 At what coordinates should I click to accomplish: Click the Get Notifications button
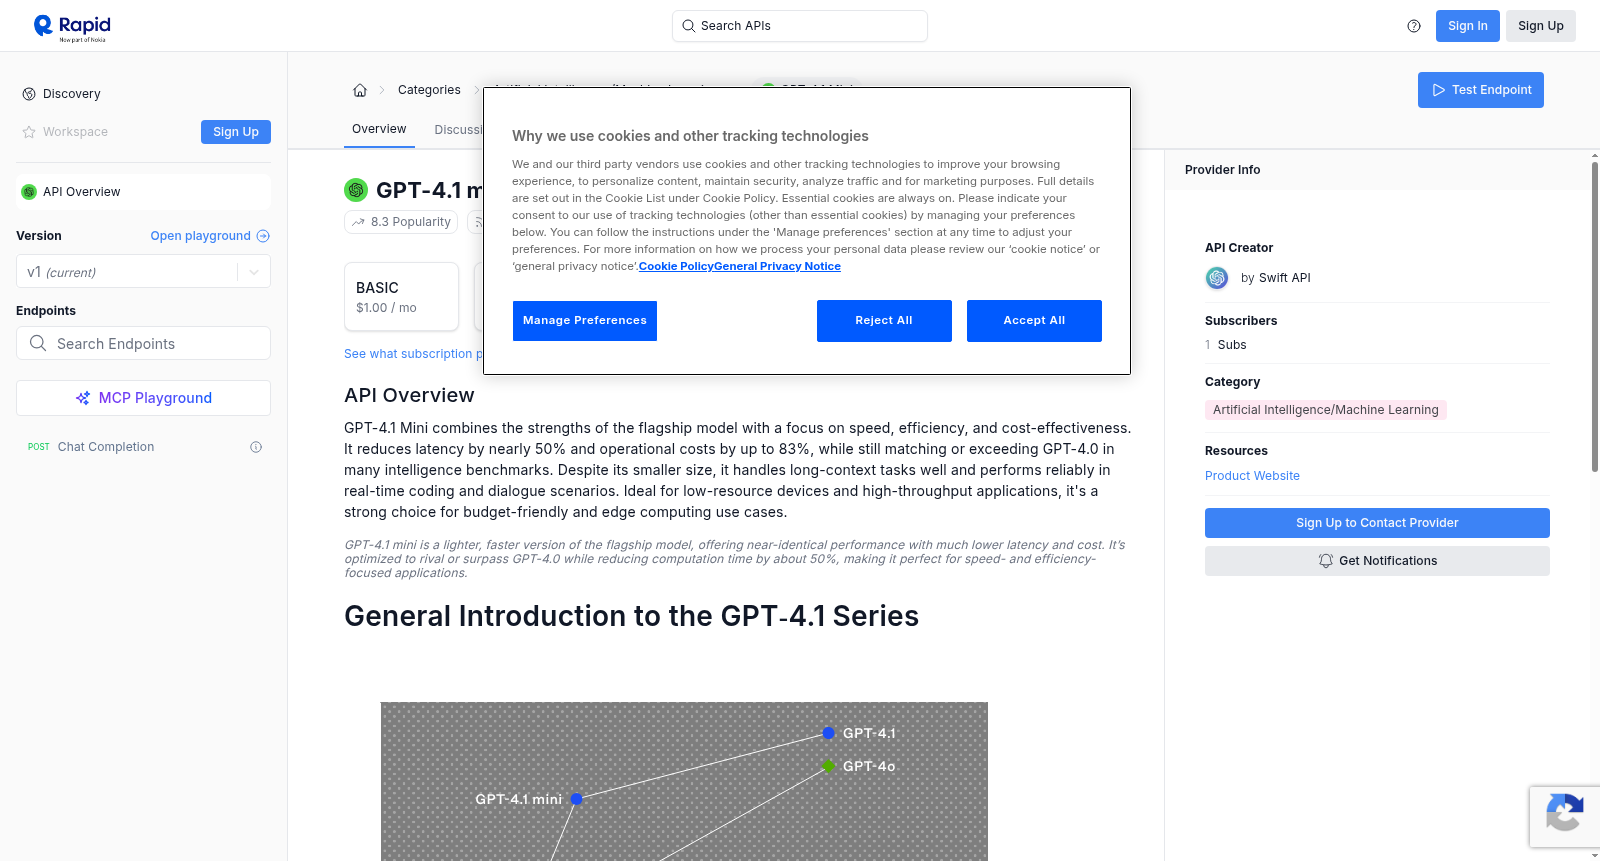(x=1377, y=561)
